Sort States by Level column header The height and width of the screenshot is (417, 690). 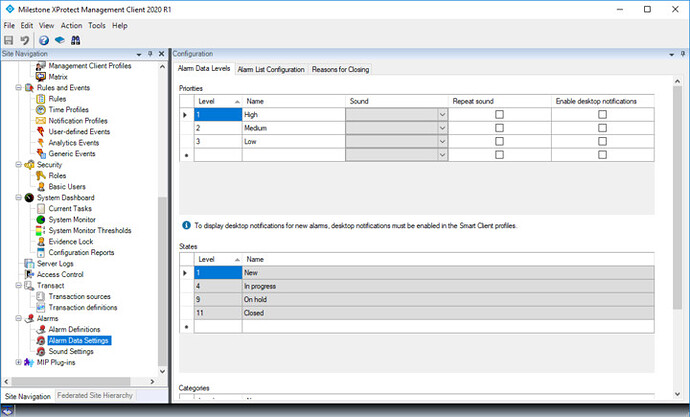point(218,260)
